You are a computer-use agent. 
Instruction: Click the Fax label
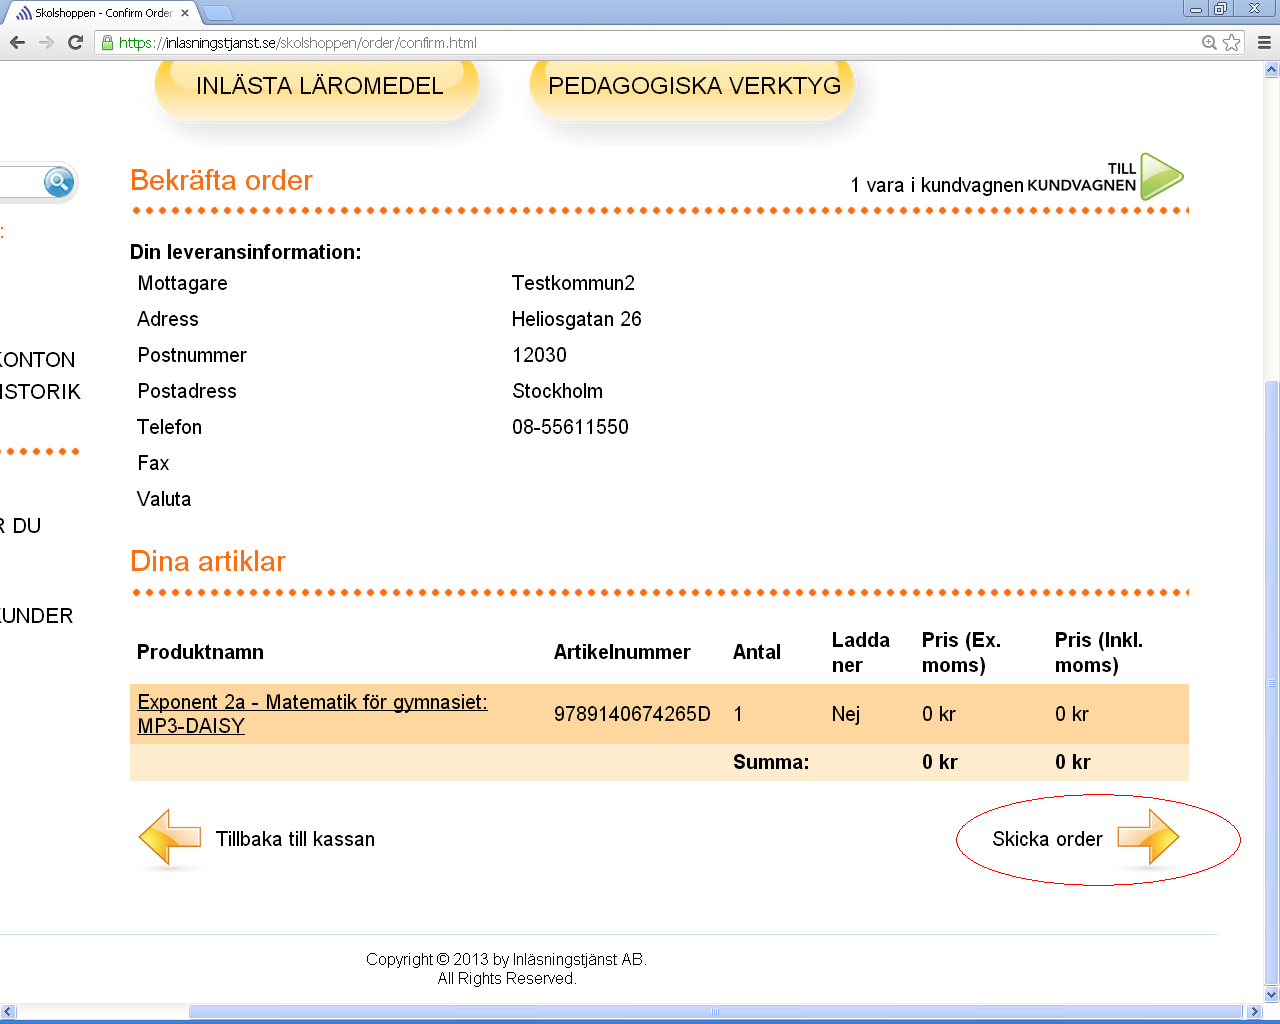coord(153,463)
